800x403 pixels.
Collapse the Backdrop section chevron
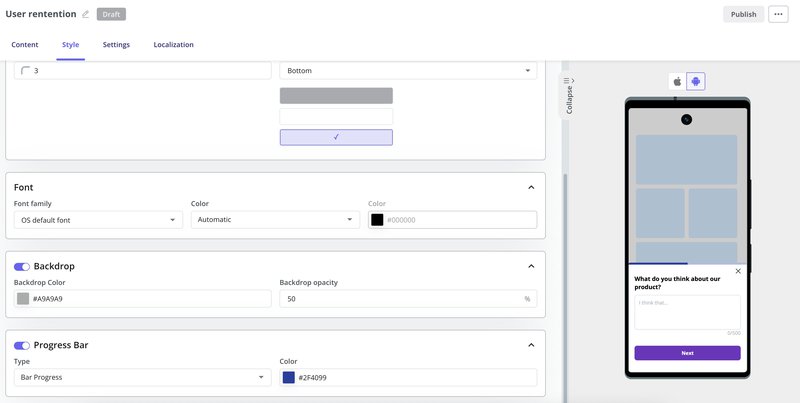[x=531, y=266]
